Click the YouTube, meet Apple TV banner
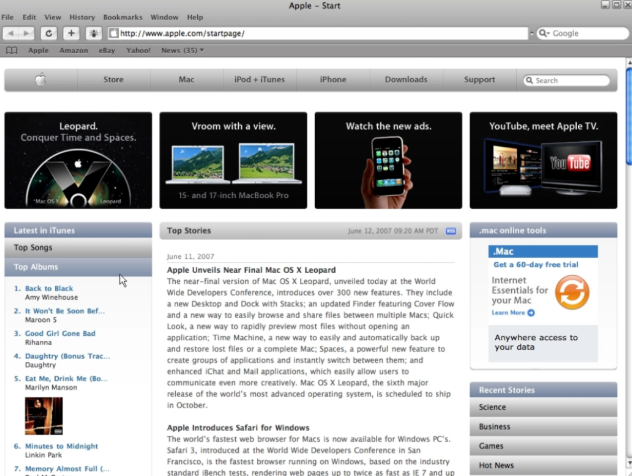 point(549,160)
